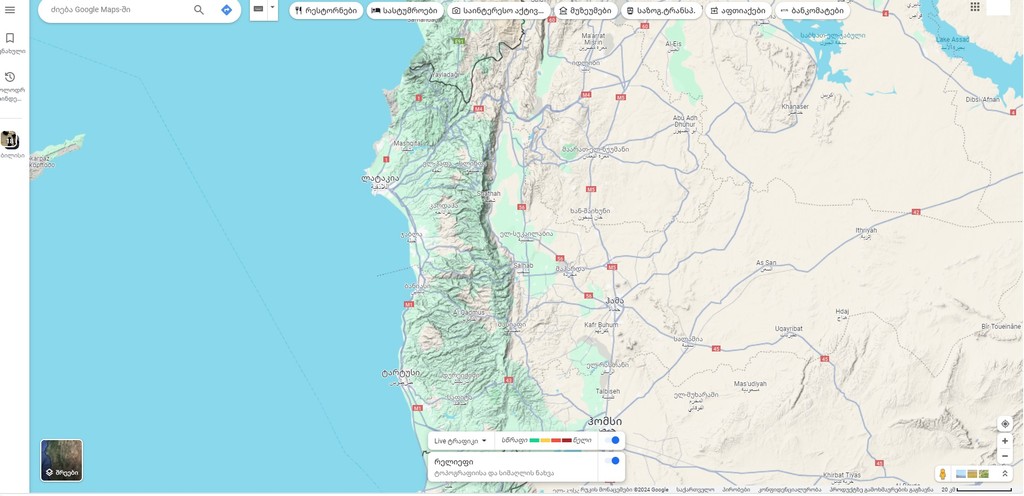Filter by რესტორნები (restaurants) chip

click(x=326, y=10)
